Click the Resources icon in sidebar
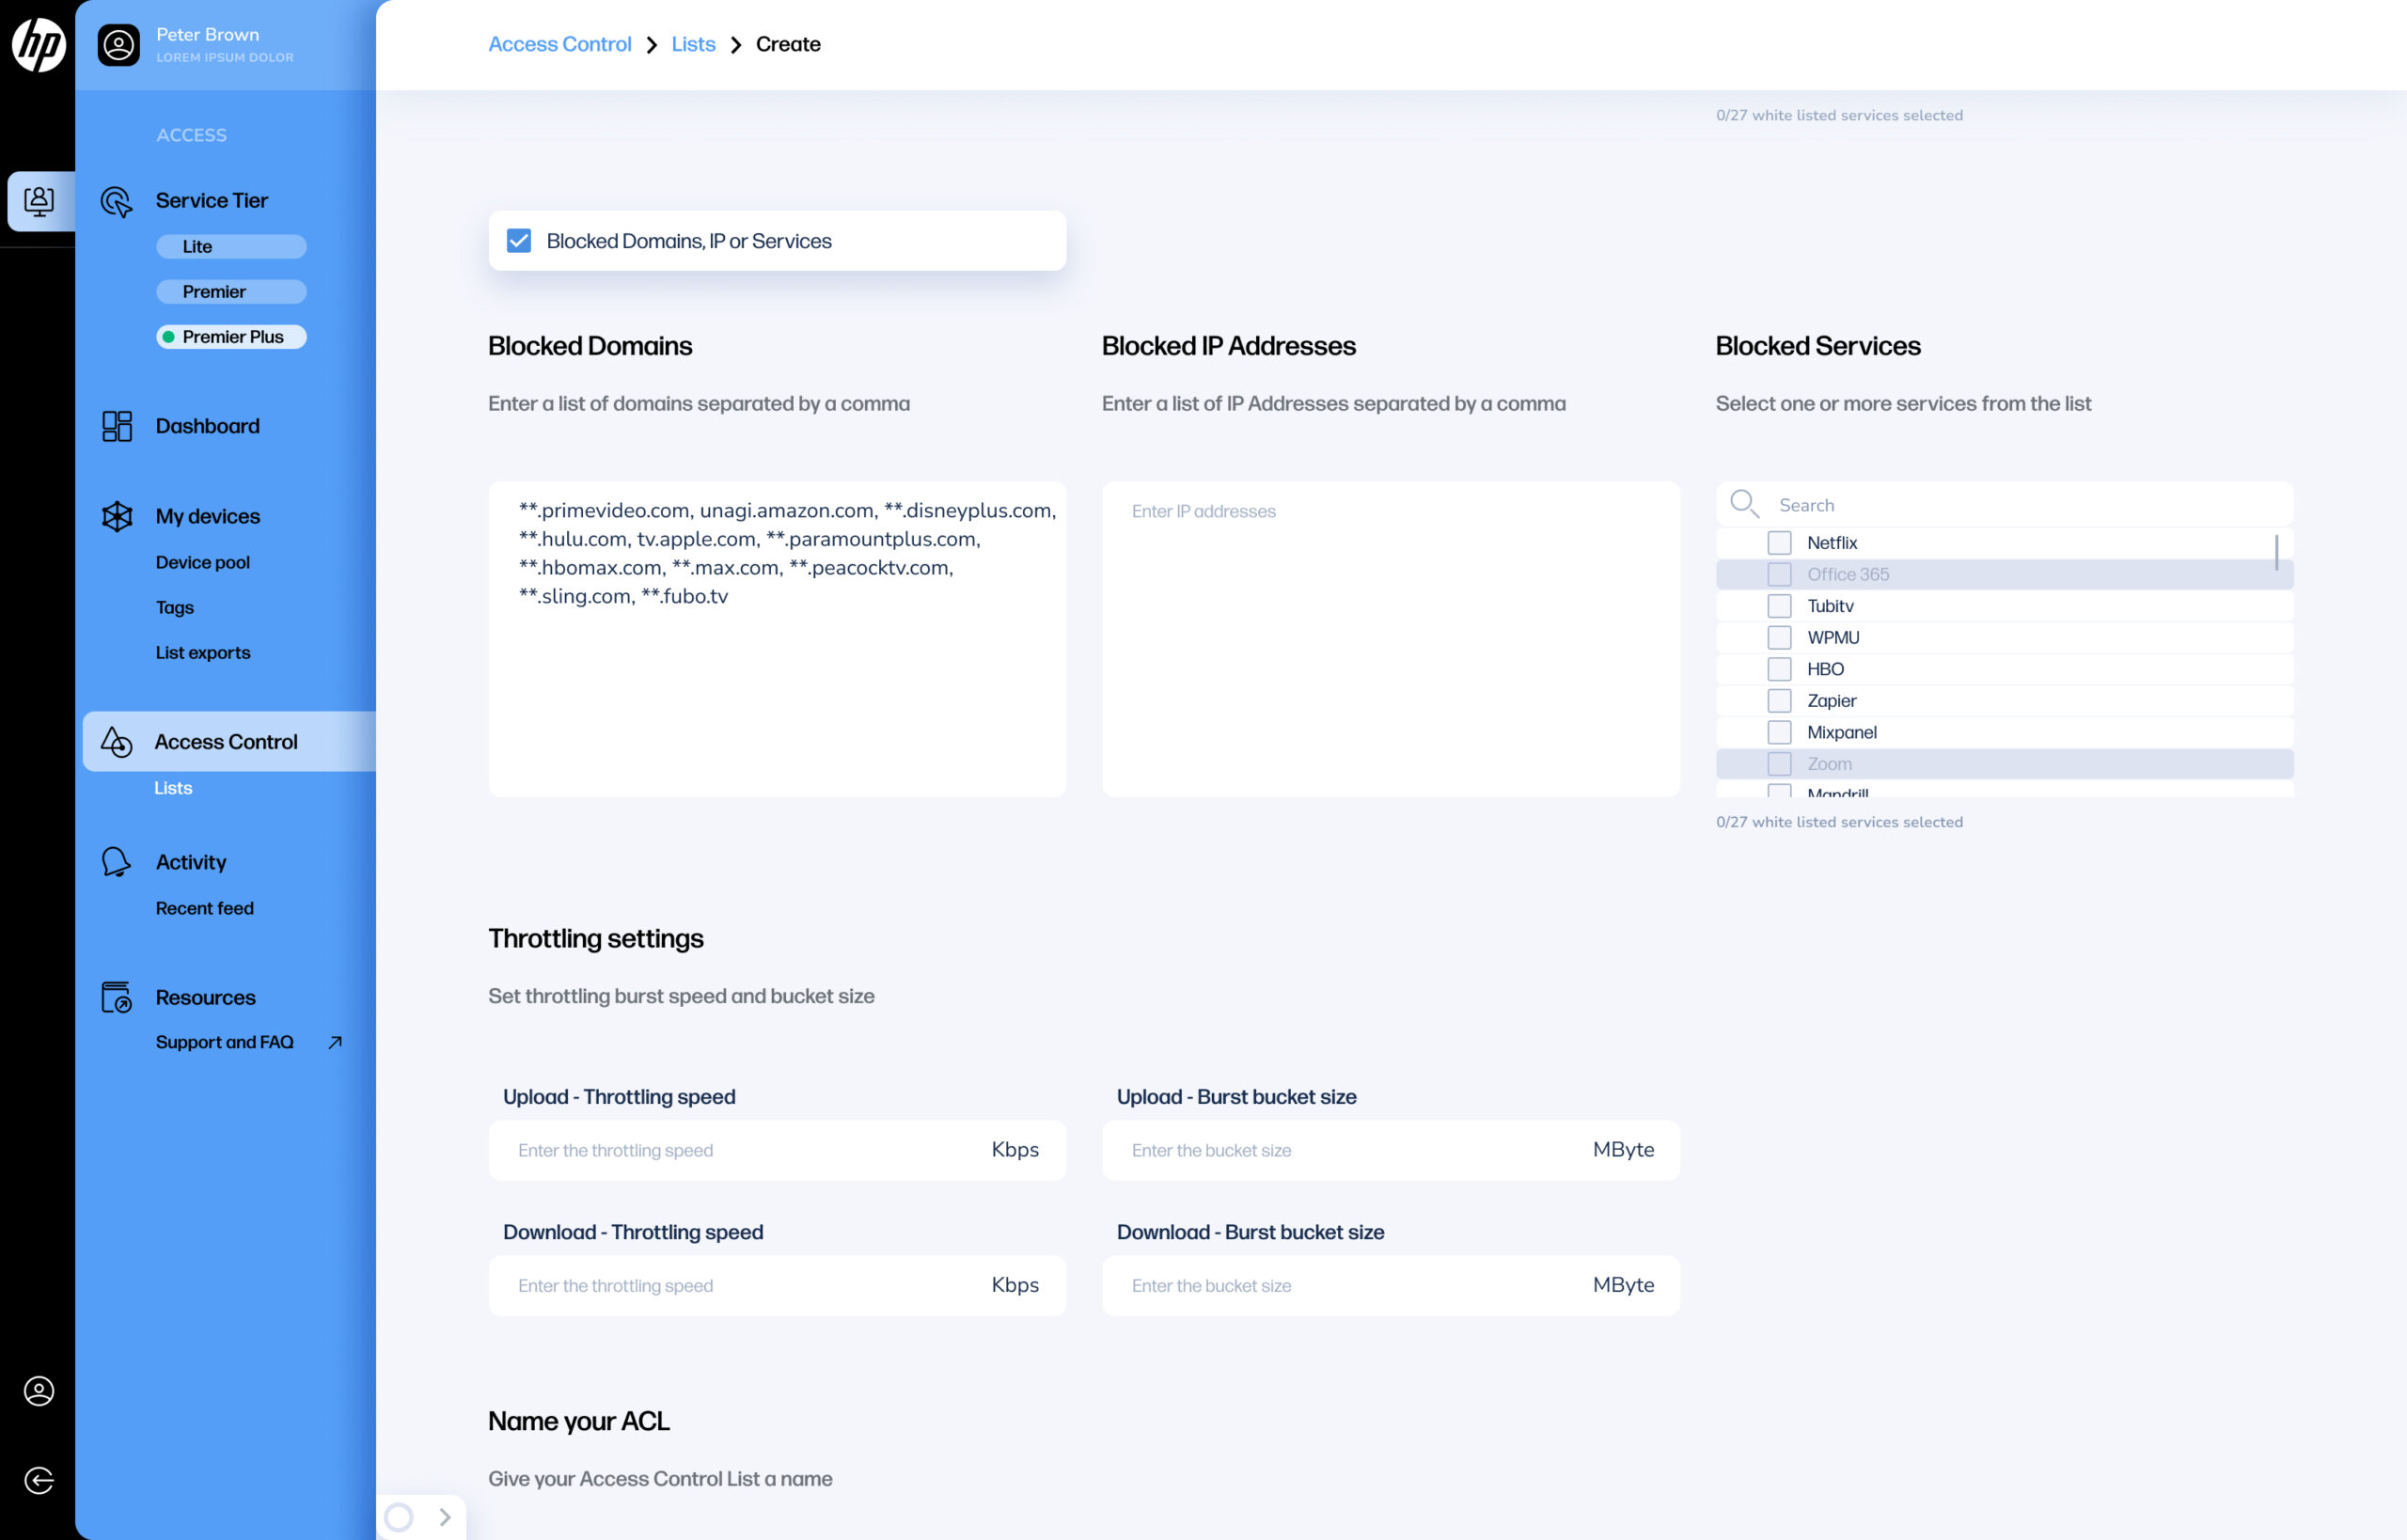This screenshot has width=2407, height=1540. pos(116,997)
